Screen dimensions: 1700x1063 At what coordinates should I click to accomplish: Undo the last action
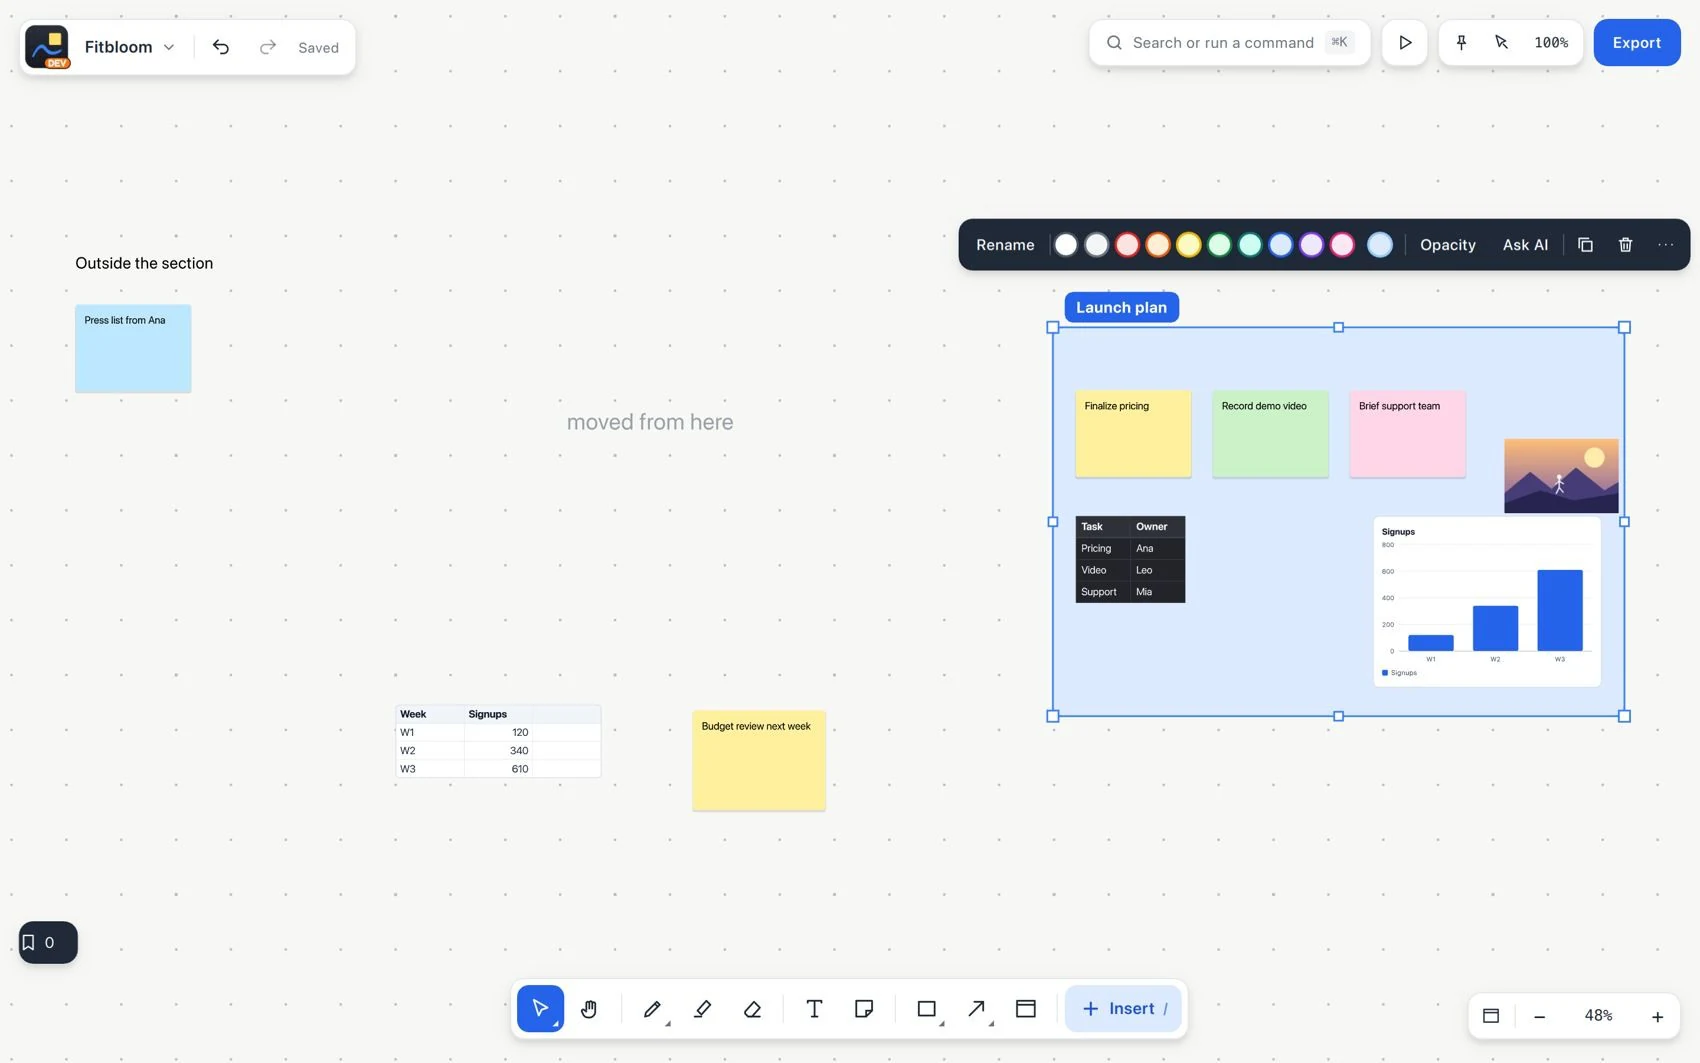coord(221,47)
